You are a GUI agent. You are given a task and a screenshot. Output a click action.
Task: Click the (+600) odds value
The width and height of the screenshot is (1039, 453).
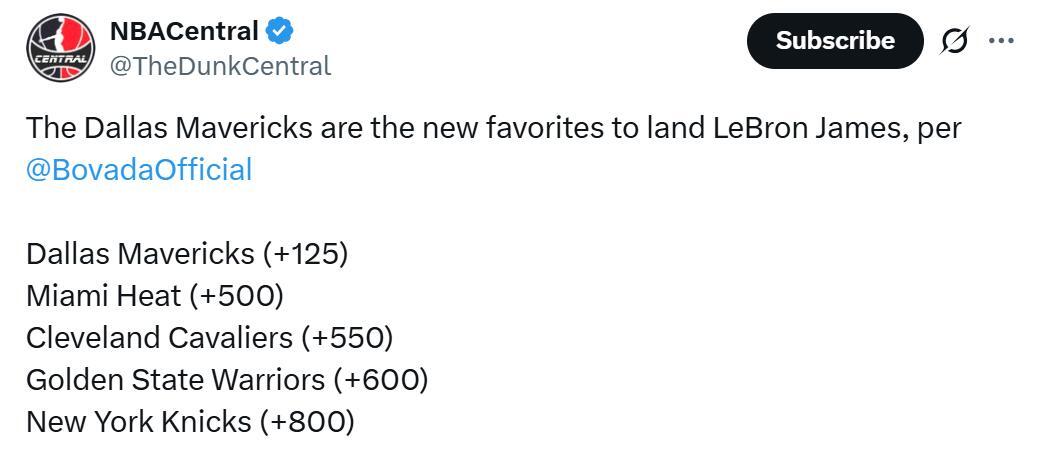(381, 379)
